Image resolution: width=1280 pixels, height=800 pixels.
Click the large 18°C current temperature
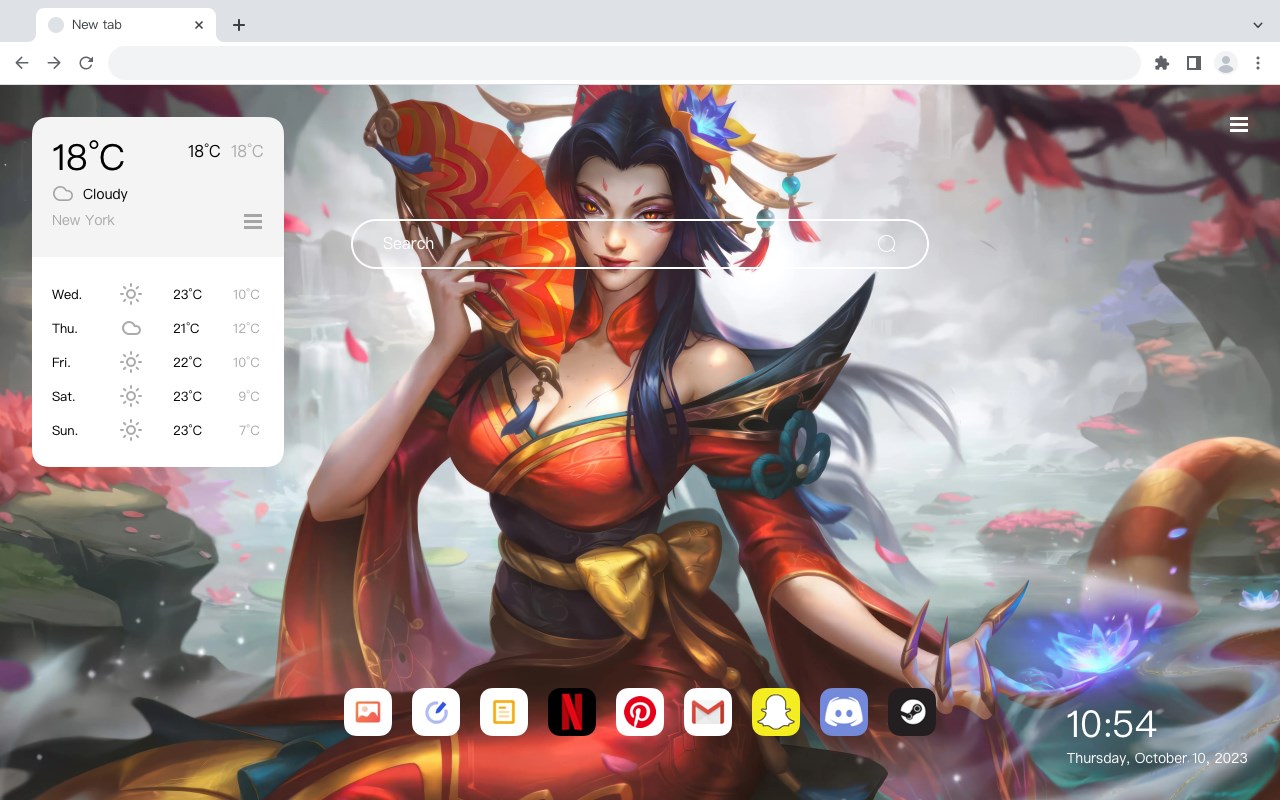[x=88, y=157]
